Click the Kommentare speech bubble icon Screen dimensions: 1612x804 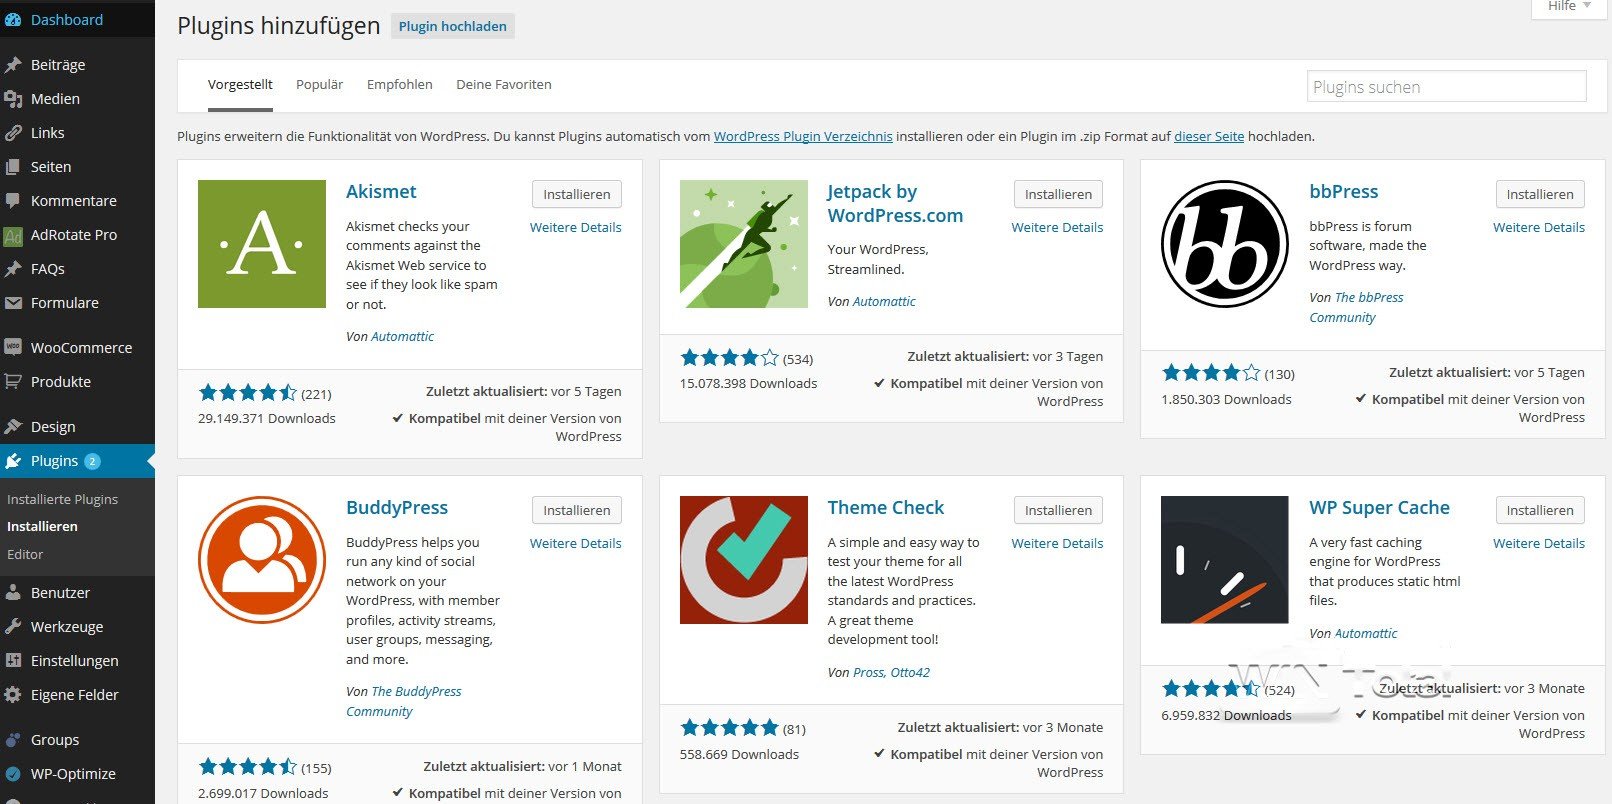tap(13, 201)
